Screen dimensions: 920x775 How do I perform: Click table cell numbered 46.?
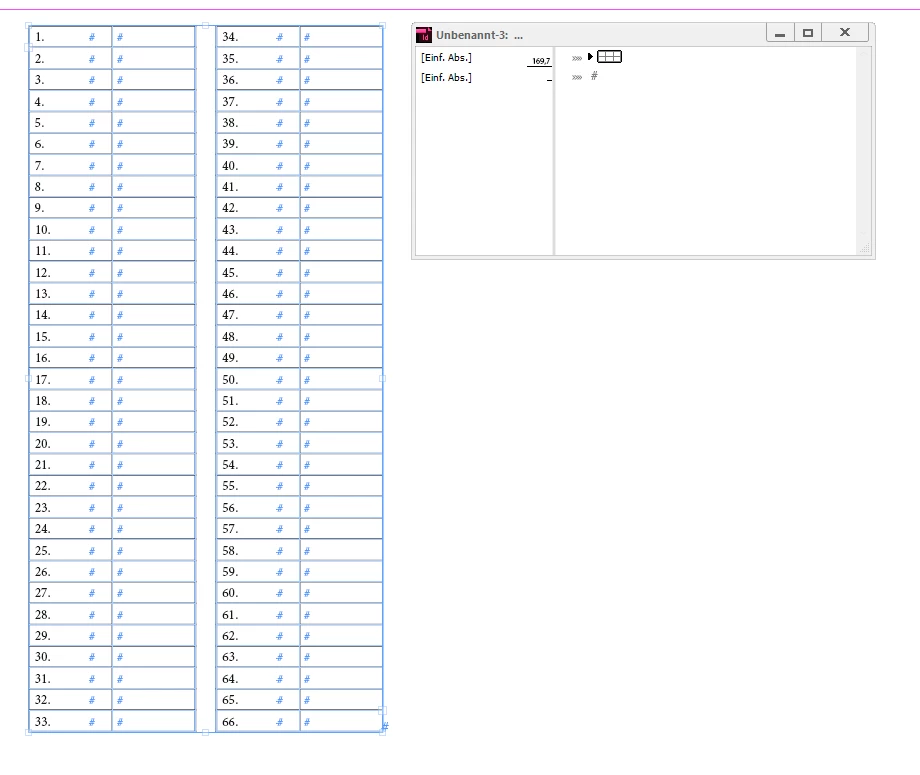point(258,293)
